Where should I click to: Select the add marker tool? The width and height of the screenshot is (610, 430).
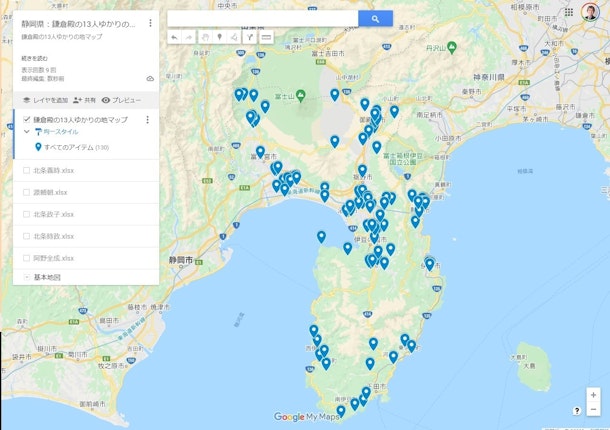tap(218, 37)
